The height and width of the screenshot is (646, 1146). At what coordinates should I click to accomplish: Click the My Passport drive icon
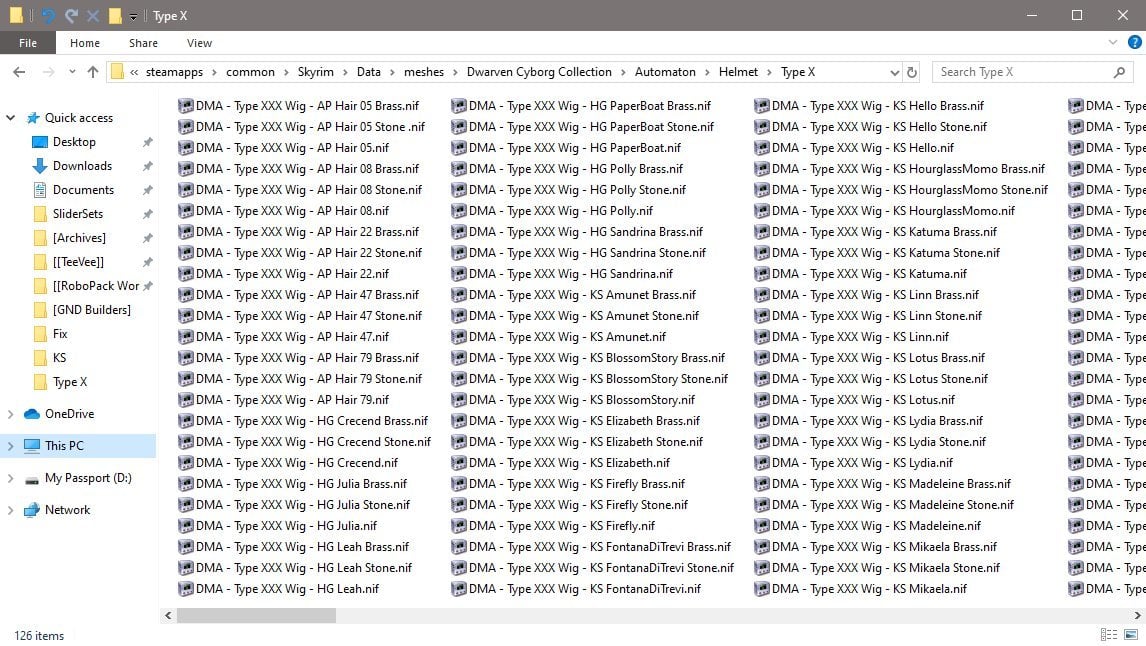click(x=31, y=479)
